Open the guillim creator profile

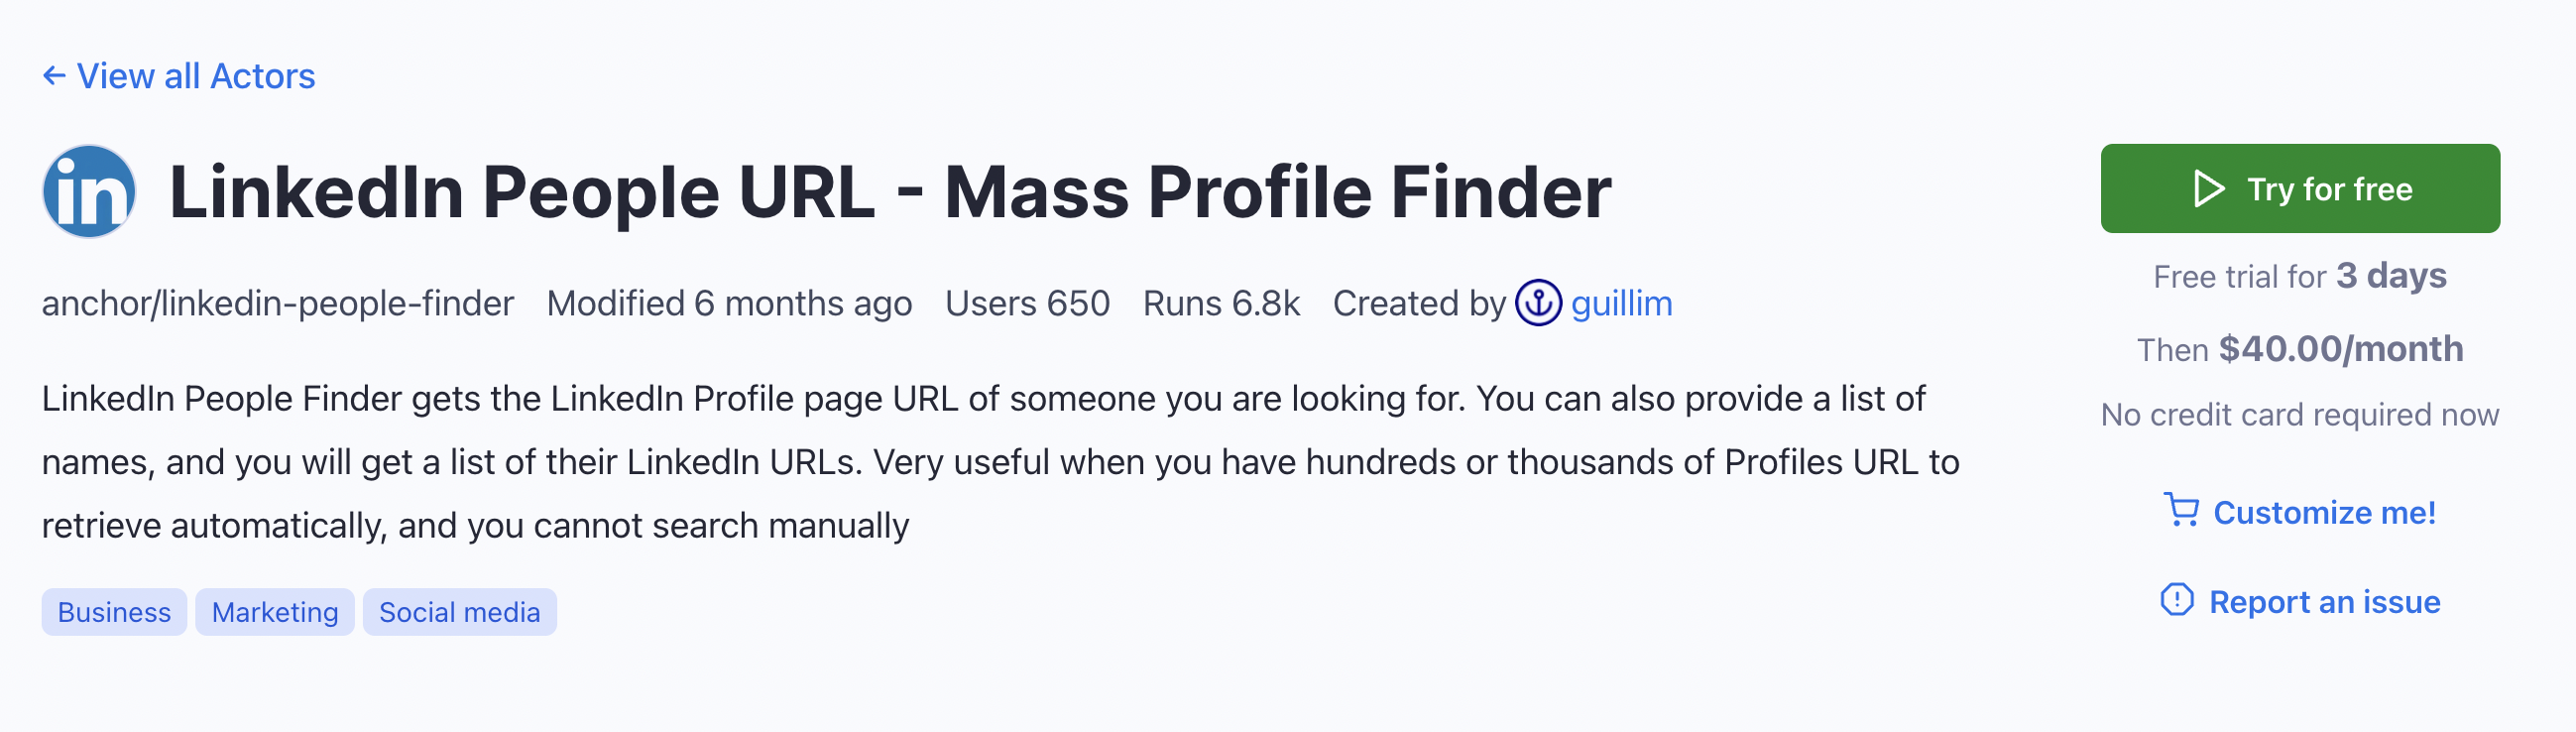[1620, 303]
